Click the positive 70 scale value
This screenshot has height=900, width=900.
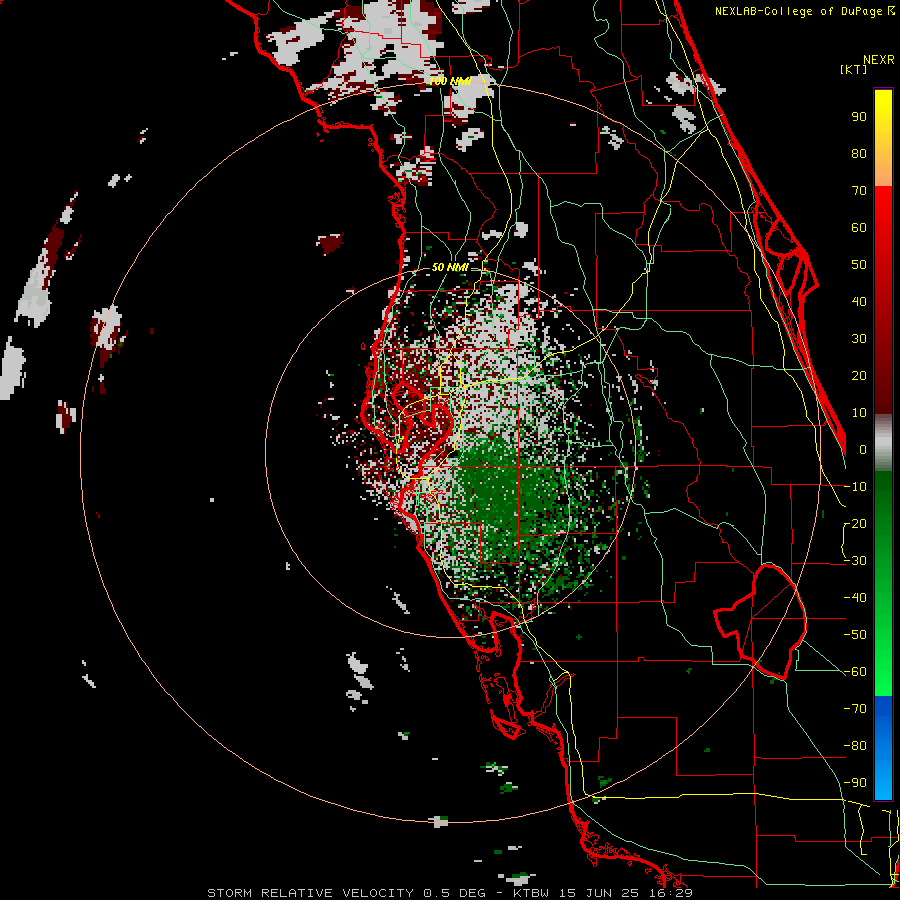[x=859, y=191]
